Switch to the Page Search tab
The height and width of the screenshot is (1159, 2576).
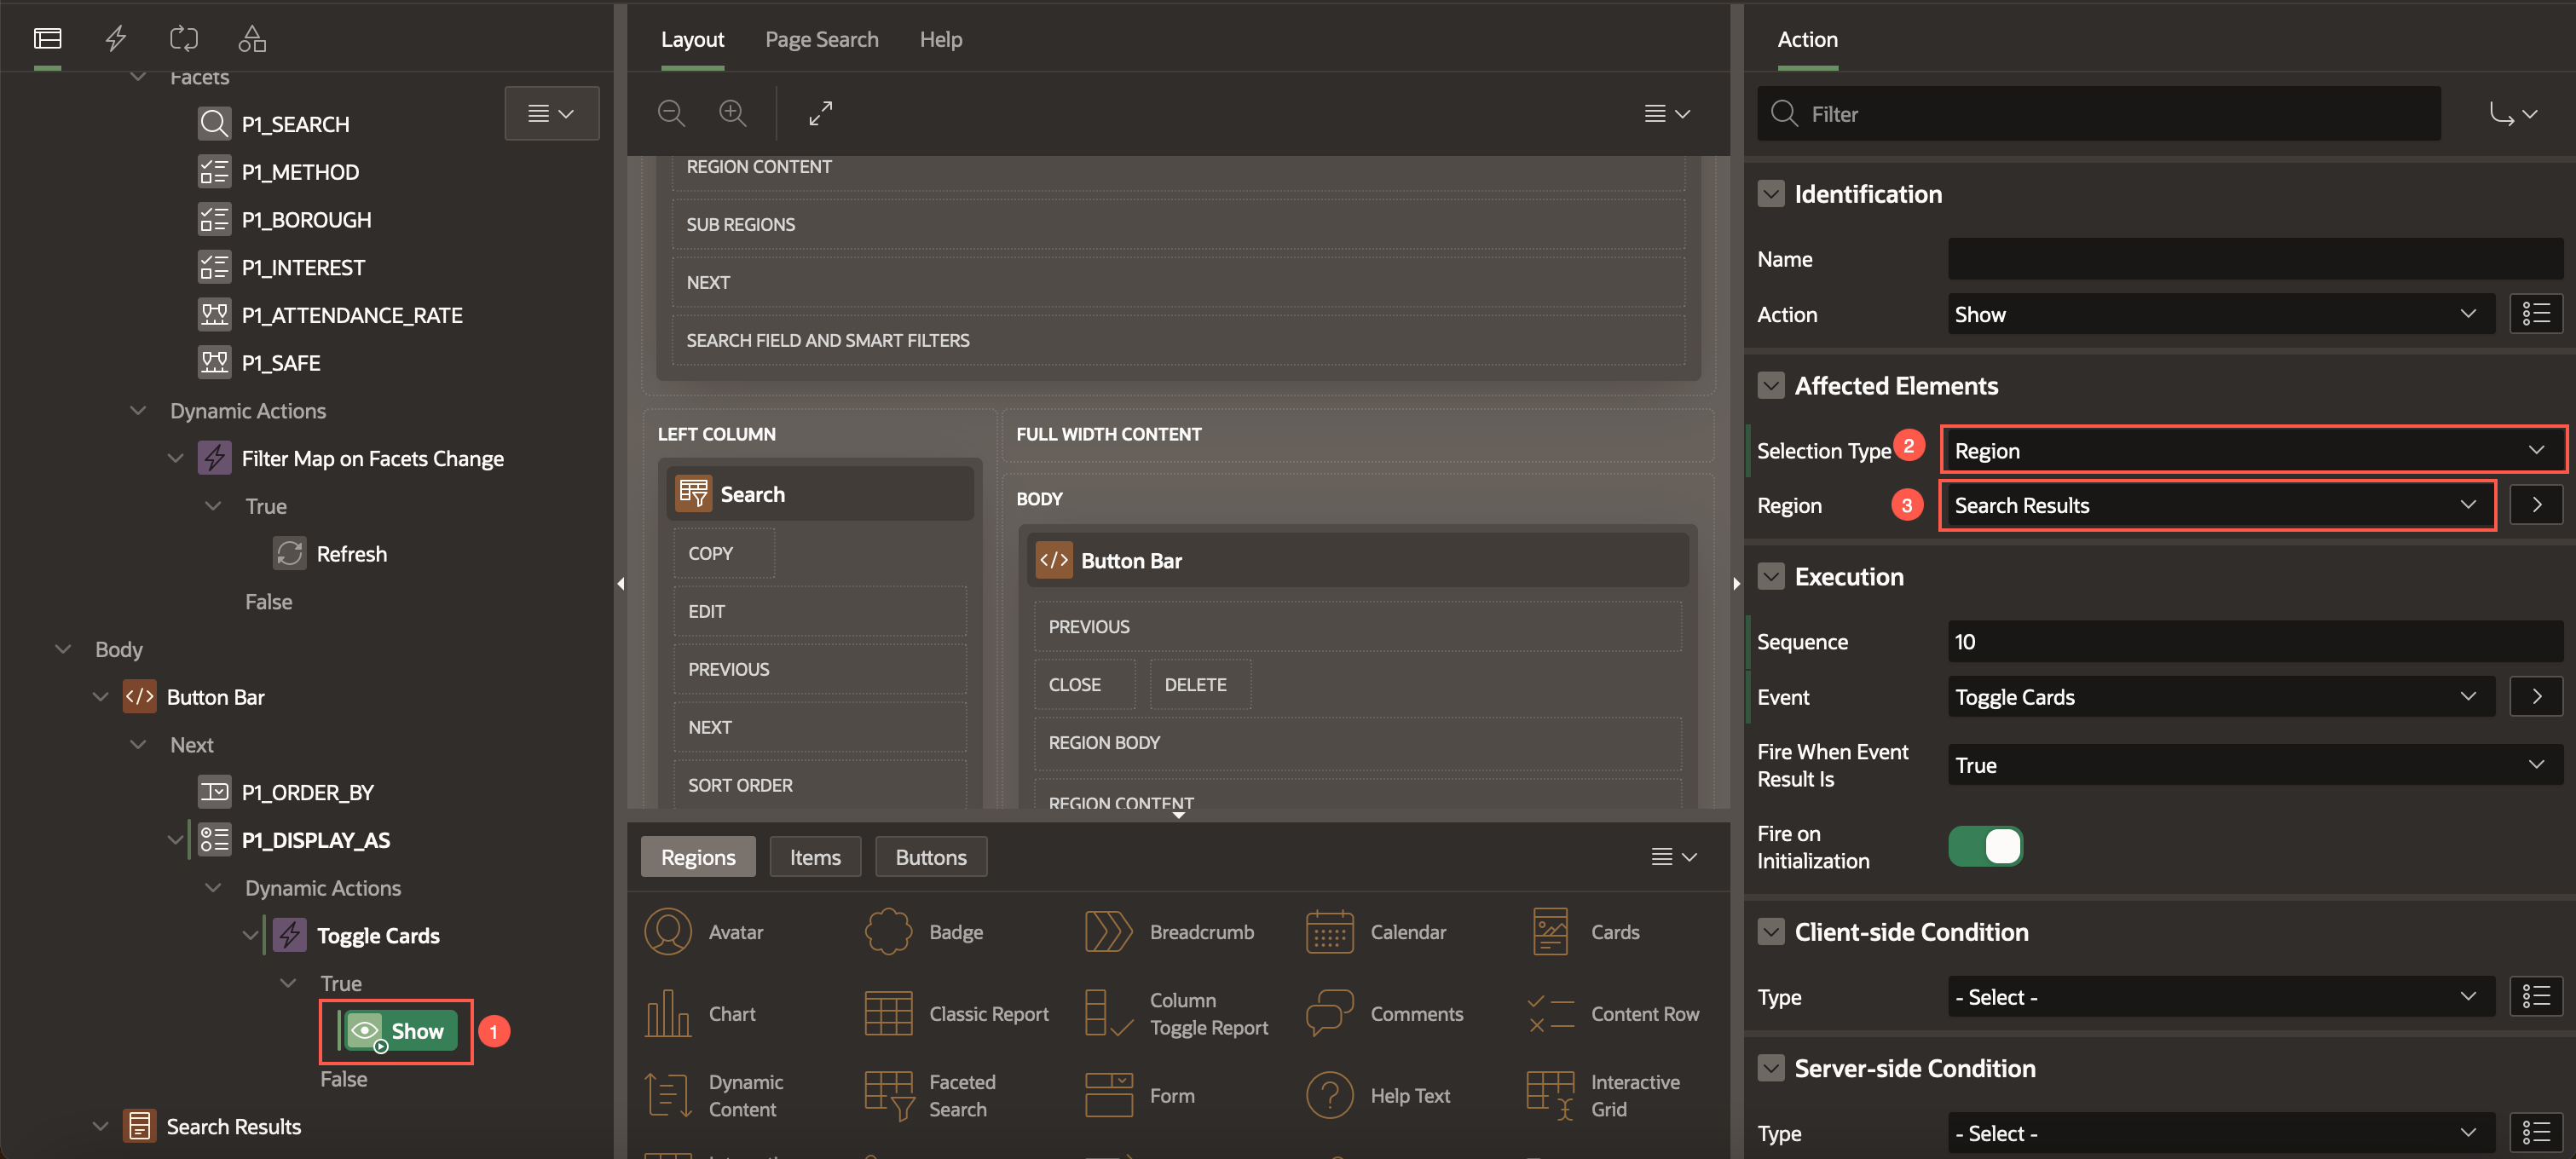tap(821, 39)
